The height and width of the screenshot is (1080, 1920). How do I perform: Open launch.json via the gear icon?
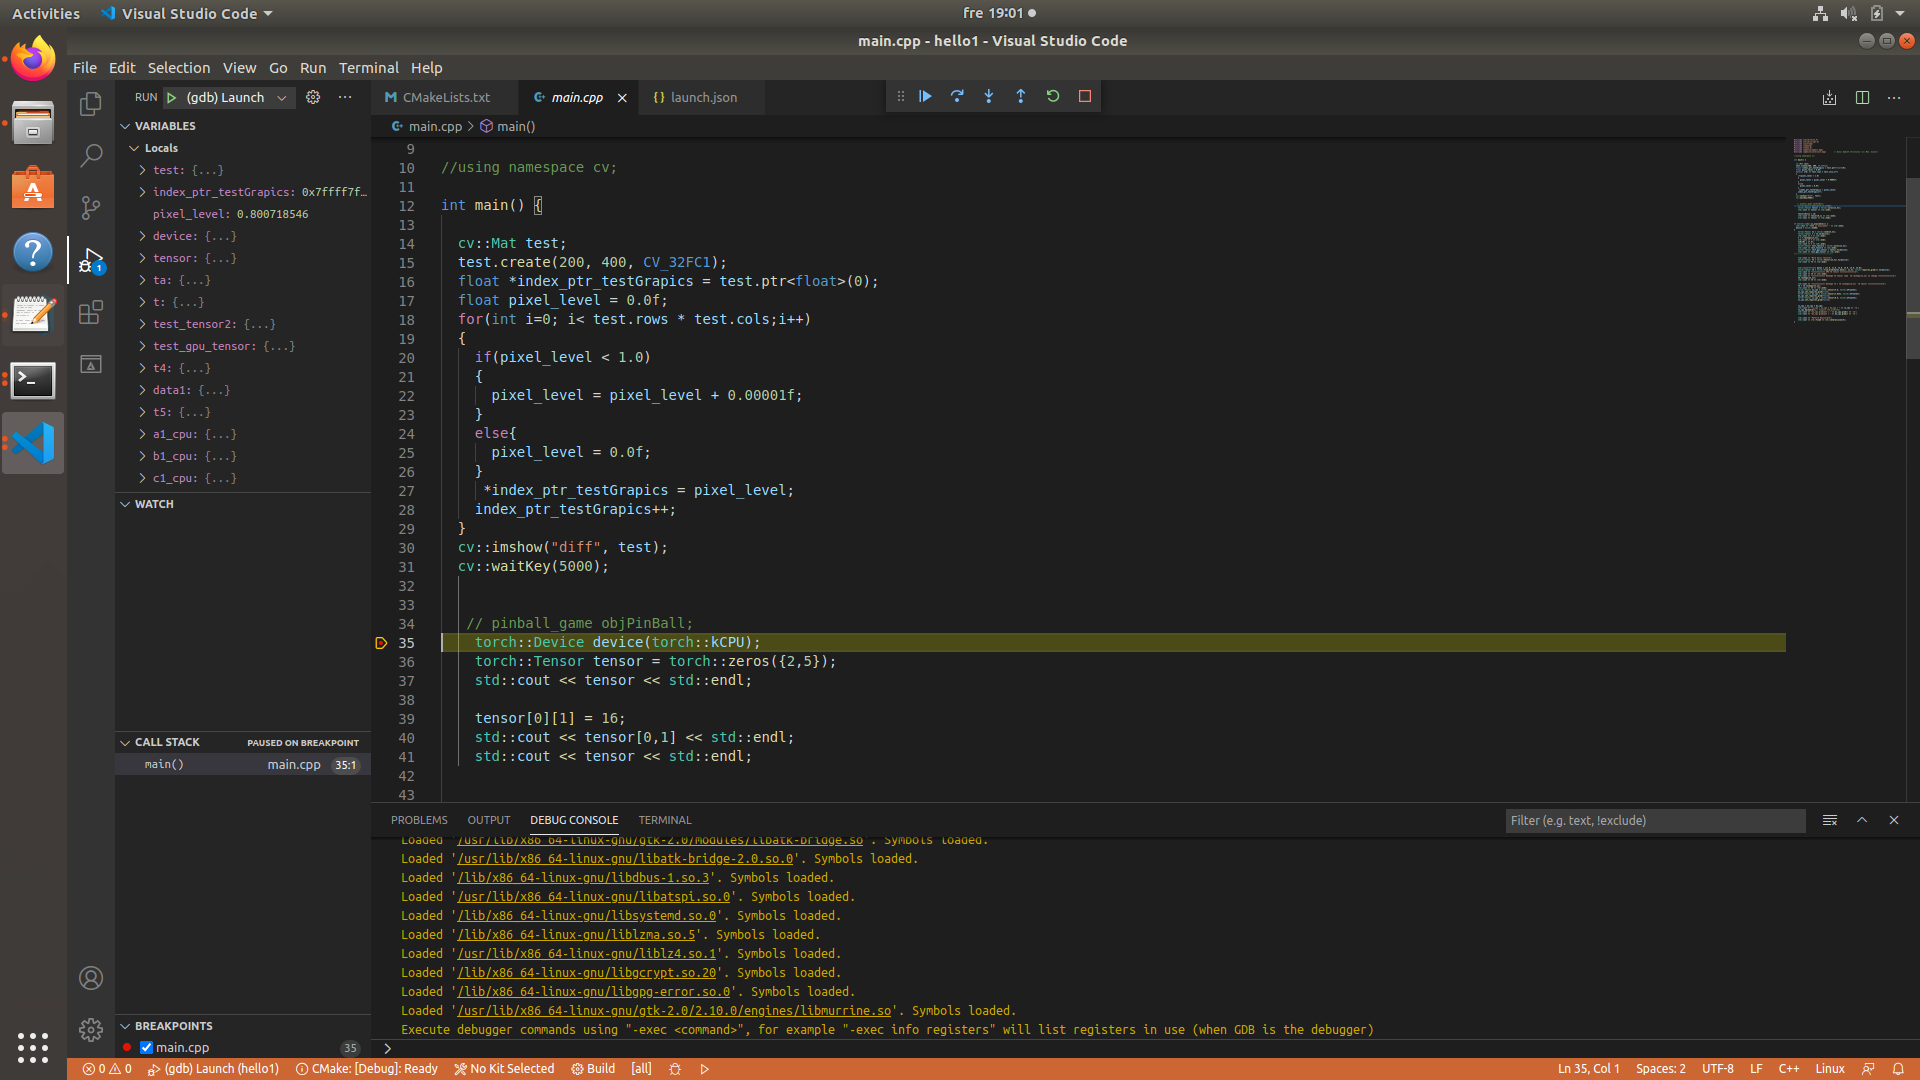(x=313, y=97)
